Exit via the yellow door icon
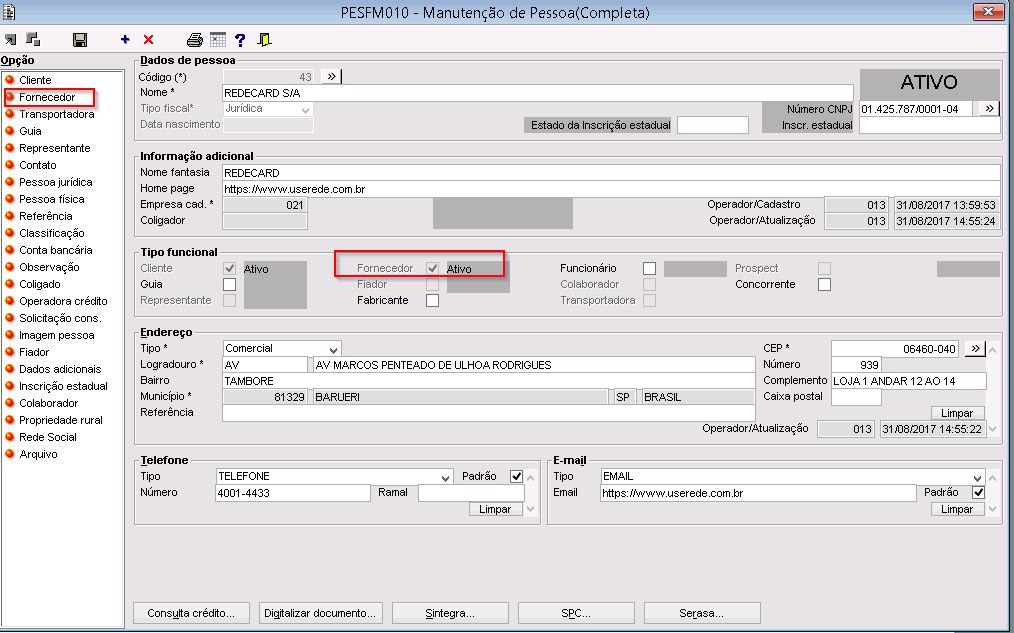 [264, 39]
